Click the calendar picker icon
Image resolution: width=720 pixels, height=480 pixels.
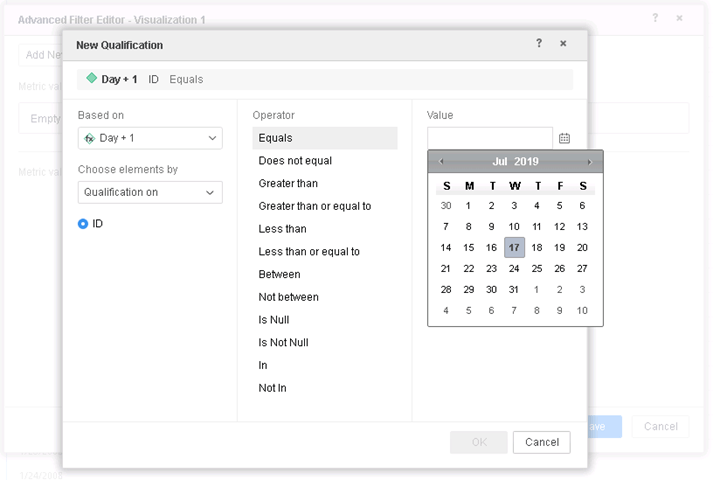564,138
